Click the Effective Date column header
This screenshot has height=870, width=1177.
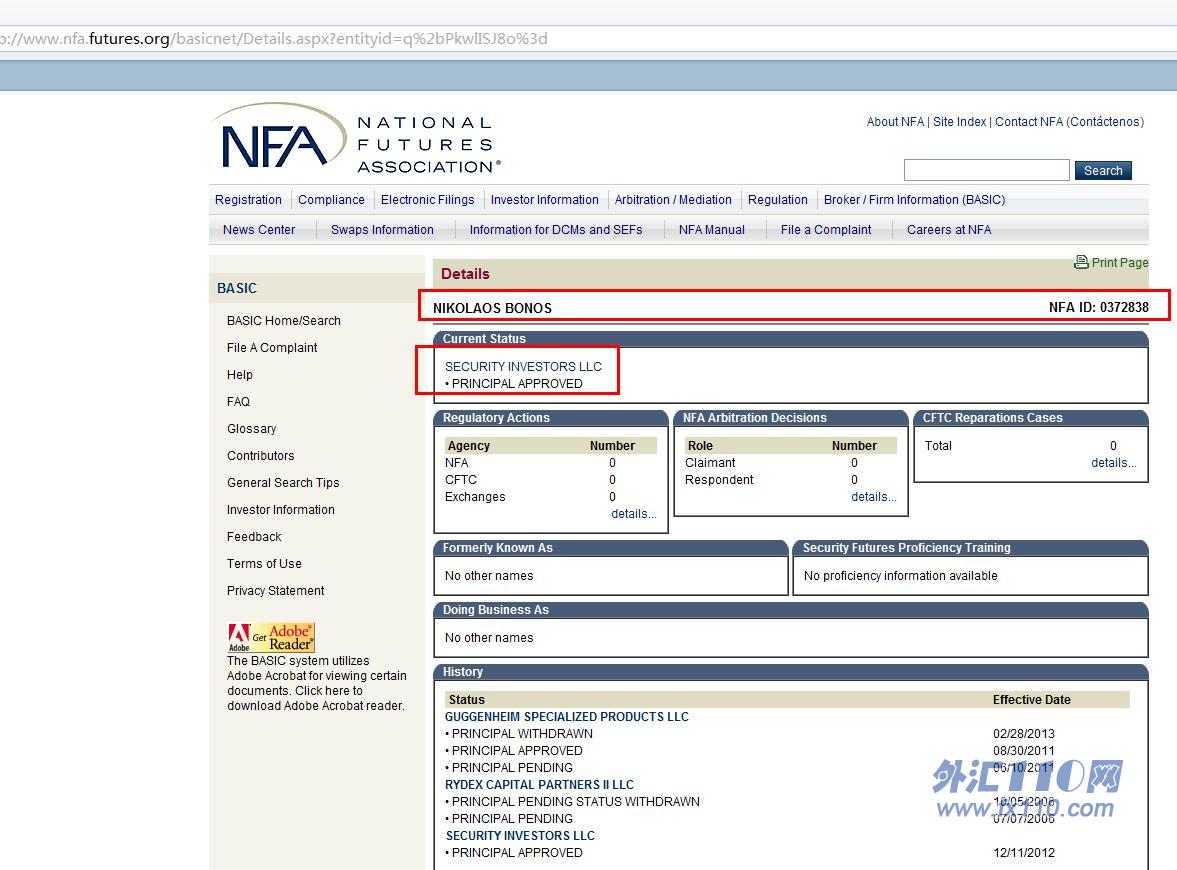tap(1031, 700)
